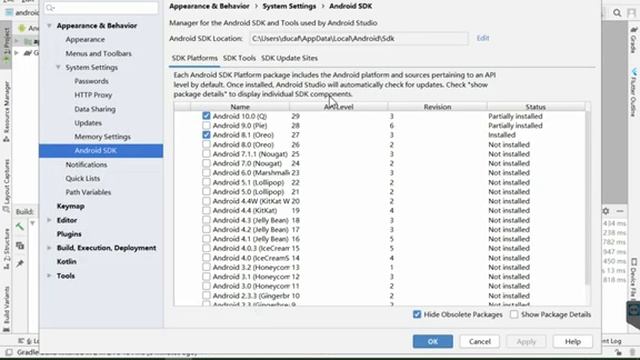Uncheck the Android 10.0 (Q) checkbox
The width and height of the screenshot is (640, 360).
point(206,116)
